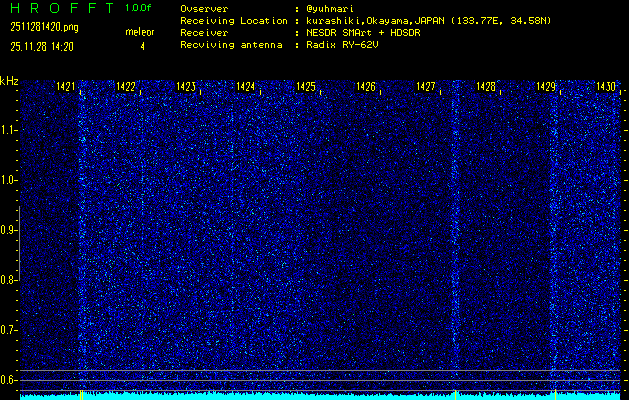Click the meteor count value 4
Viewport: 629px width, 400px height.
point(142,47)
